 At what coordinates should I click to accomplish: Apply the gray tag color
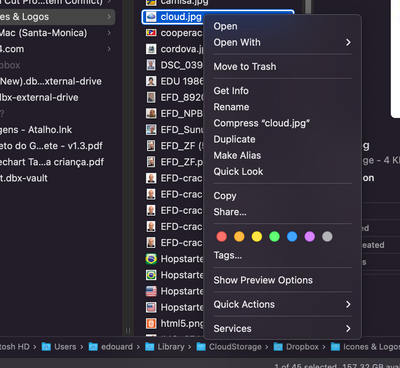[x=327, y=237]
